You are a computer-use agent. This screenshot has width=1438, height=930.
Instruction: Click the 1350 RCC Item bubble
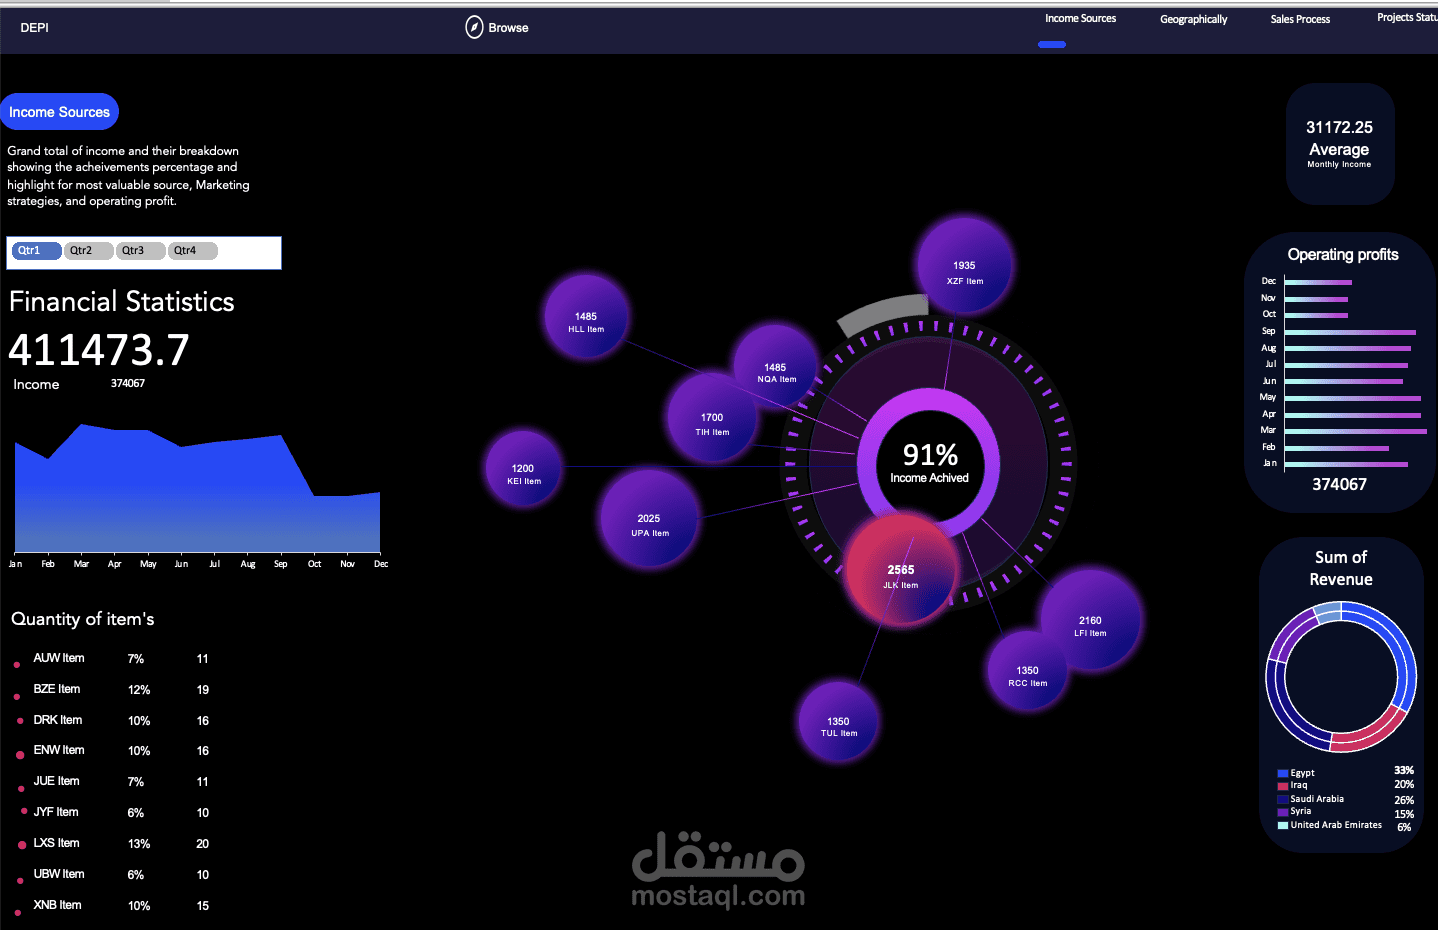click(x=1027, y=671)
